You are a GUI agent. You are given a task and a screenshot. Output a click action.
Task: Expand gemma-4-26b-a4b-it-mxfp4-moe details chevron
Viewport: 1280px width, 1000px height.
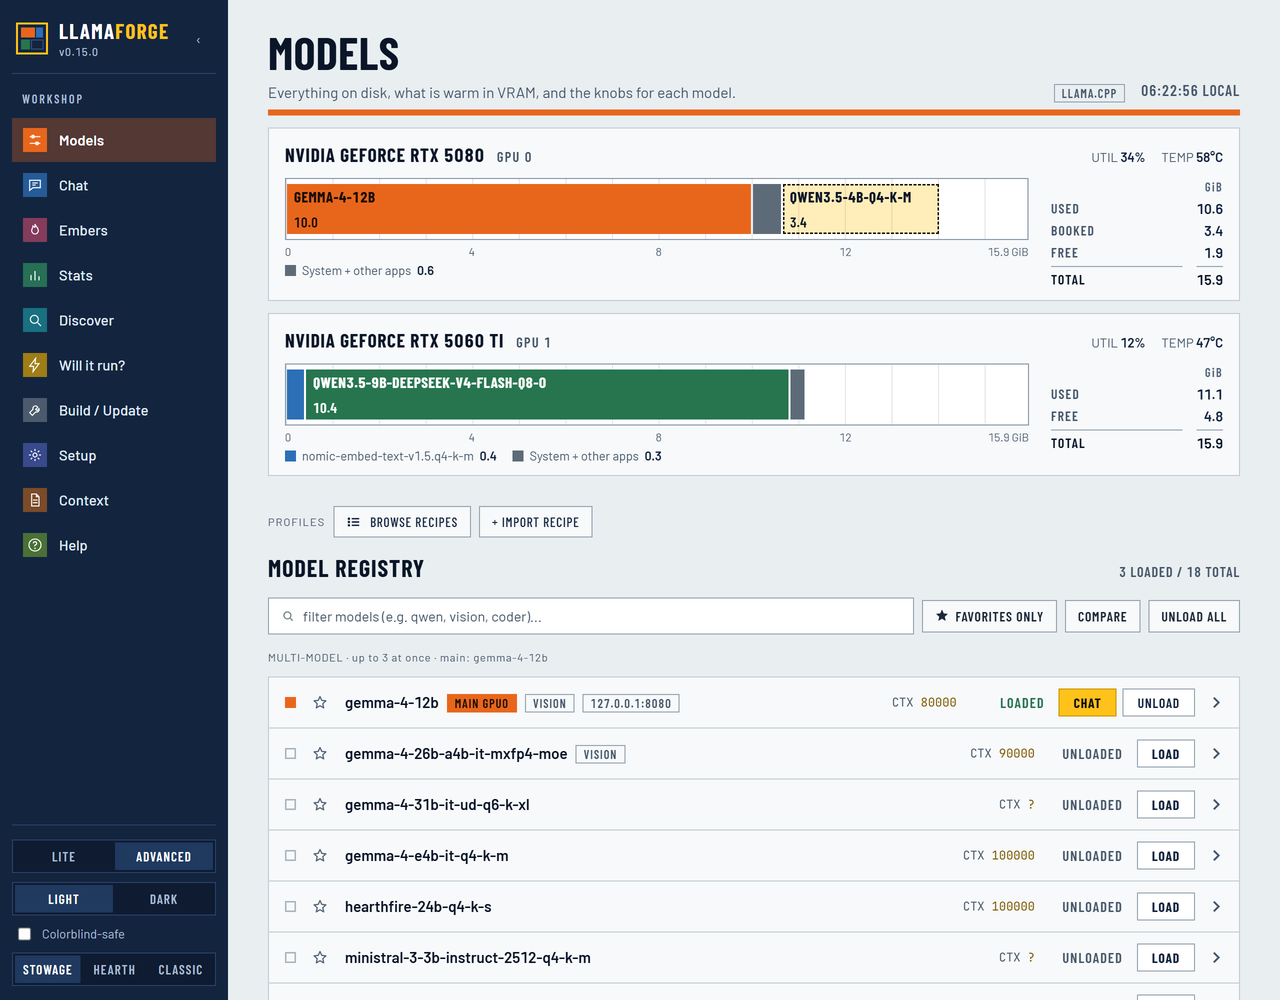(1216, 754)
